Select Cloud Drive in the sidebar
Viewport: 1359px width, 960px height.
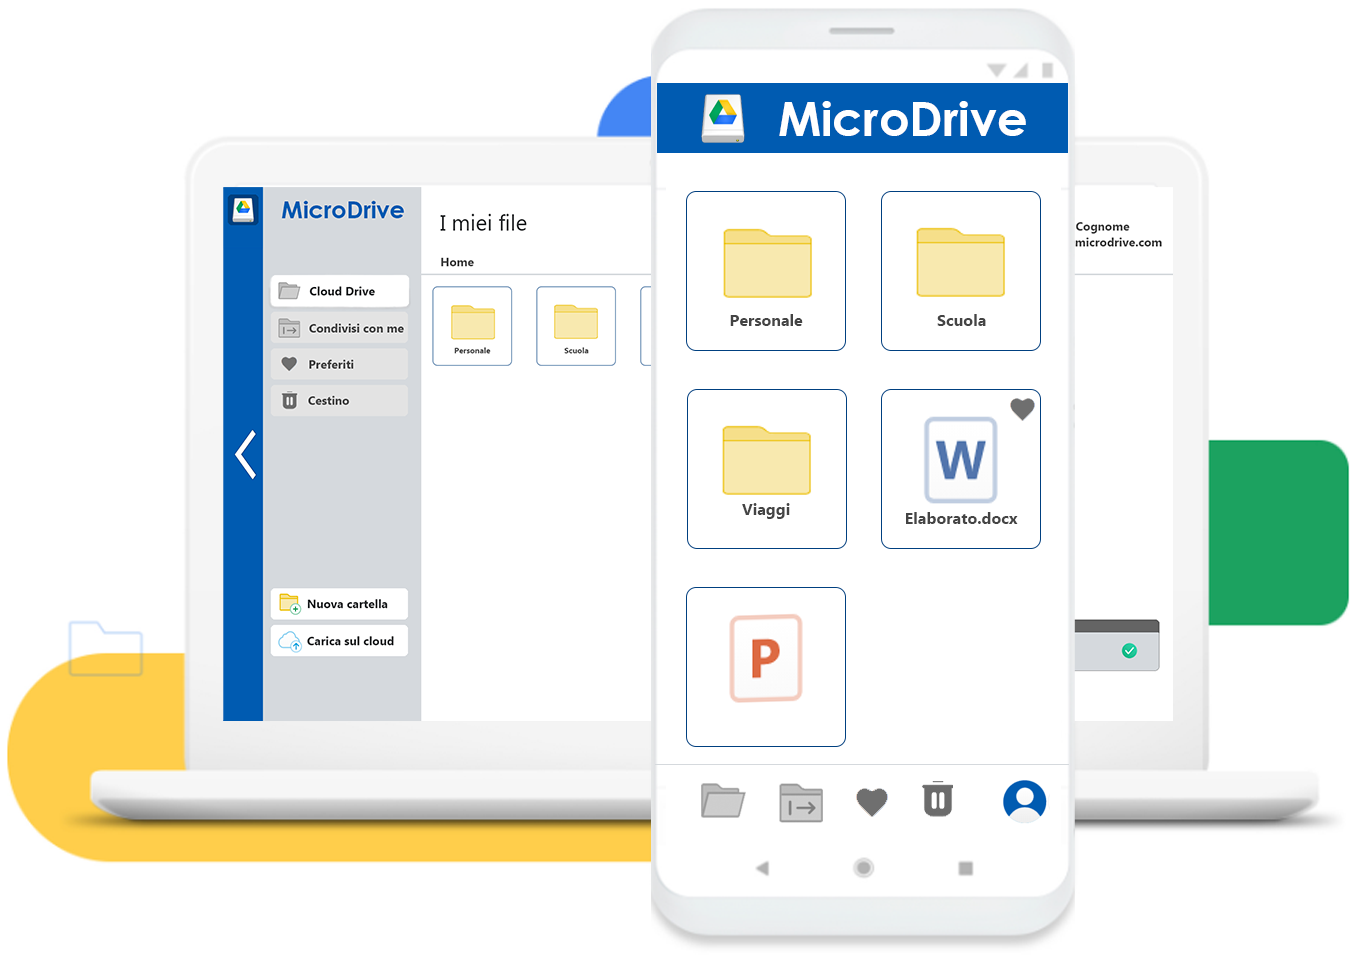coord(340,291)
